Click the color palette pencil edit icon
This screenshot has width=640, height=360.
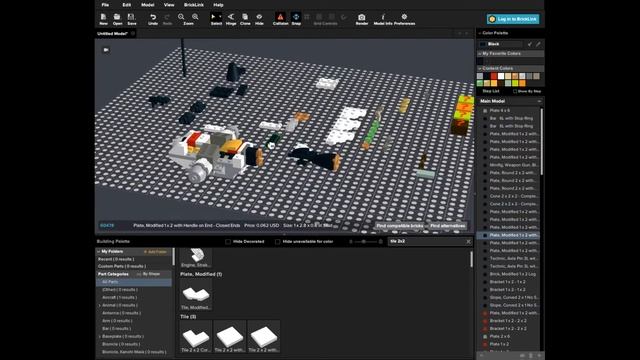pyautogui.click(x=538, y=44)
